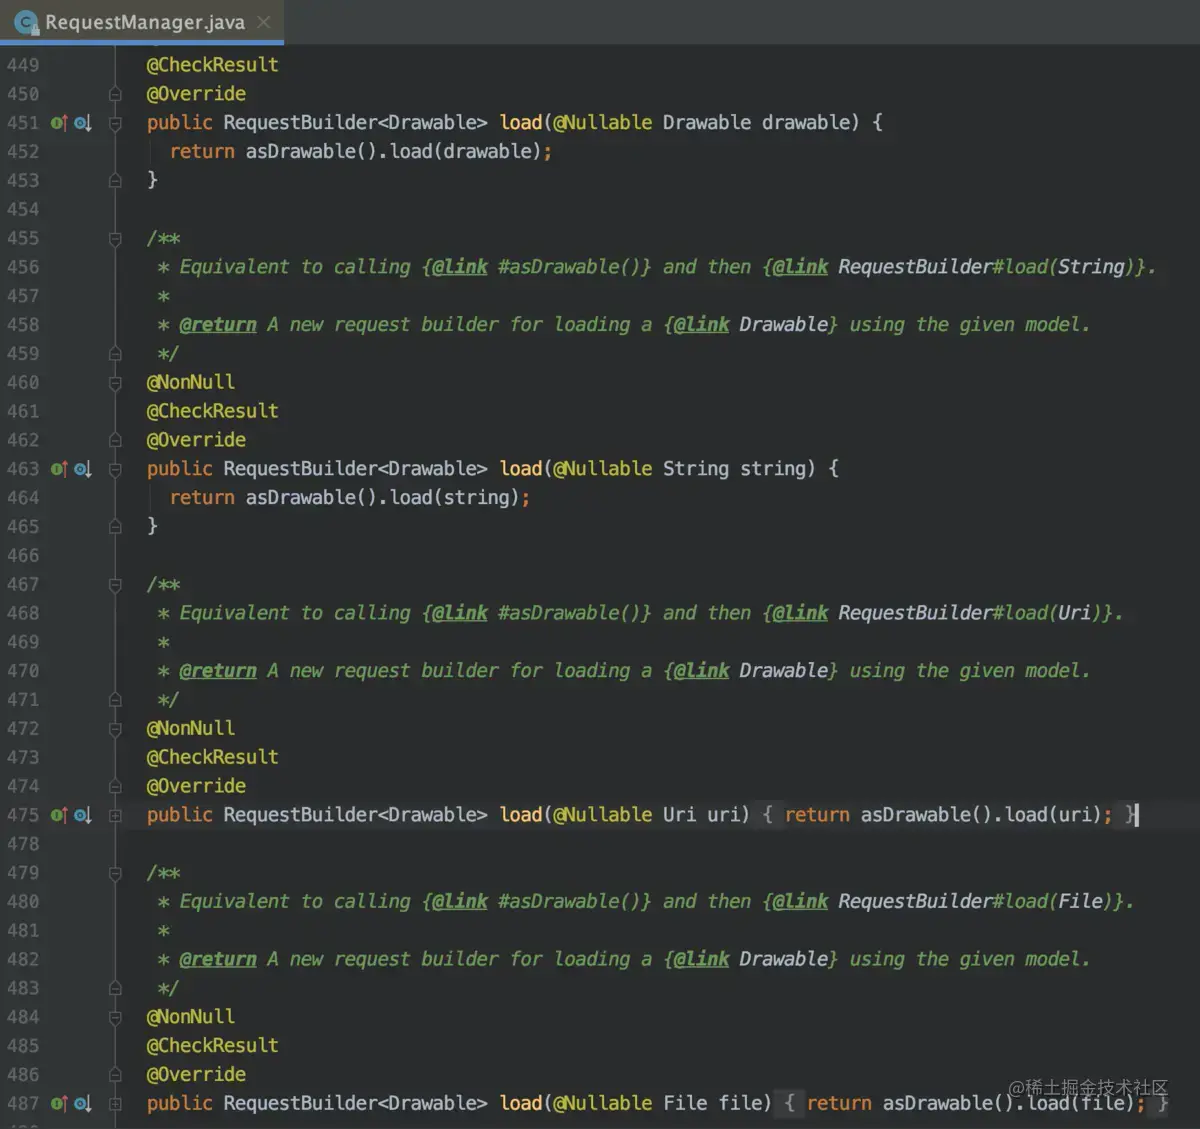1200x1129 pixels.
Task: Click the class file icon on RequestManager.java tab
Action: tap(26, 22)
